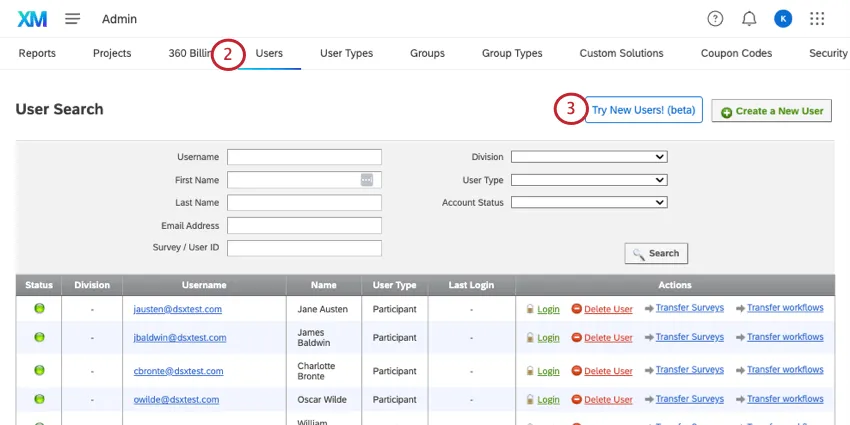This screenshot has height=425, width=850.
Task: Expand the User Type dropdown
Action: [589, 180]
